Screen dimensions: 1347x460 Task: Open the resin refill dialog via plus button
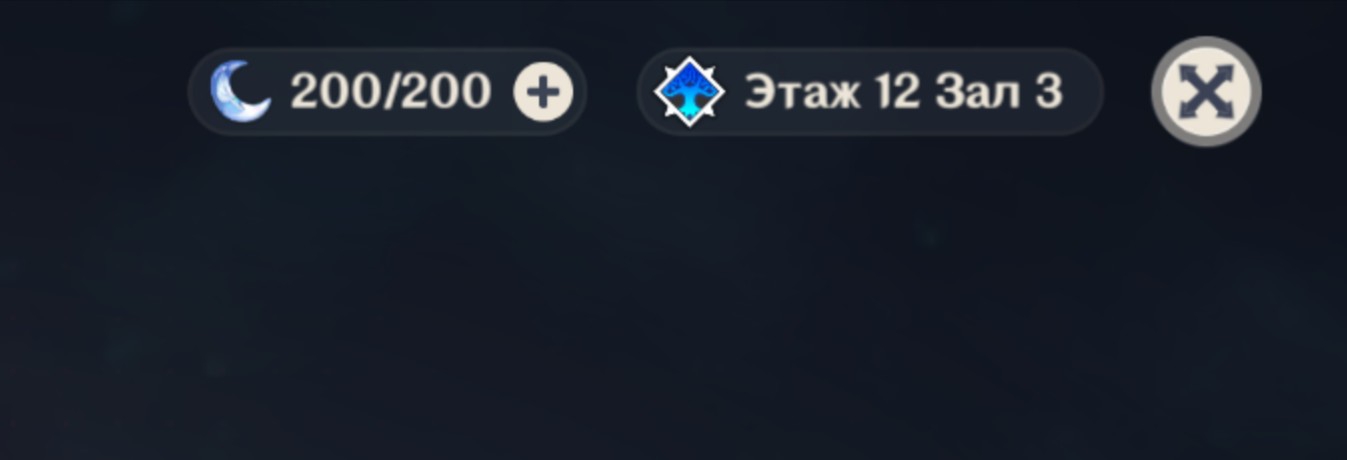[x=543, y=92]
